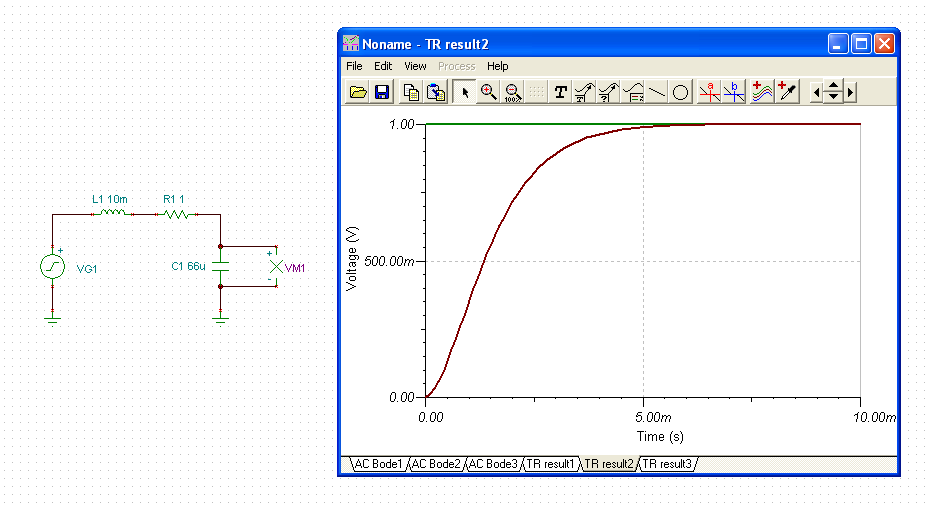Click the Time (s) axis label
The height and width of the screenshot is (509, 932).
660,436
